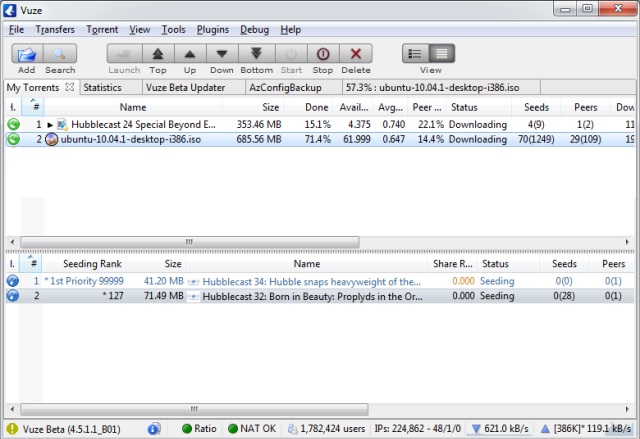Image resolution: width=640 pixels, height=439 pixels.
Task: Click the downloads list horizontal scrollbar
Action: pyautogui.click(x=187, y=242)
